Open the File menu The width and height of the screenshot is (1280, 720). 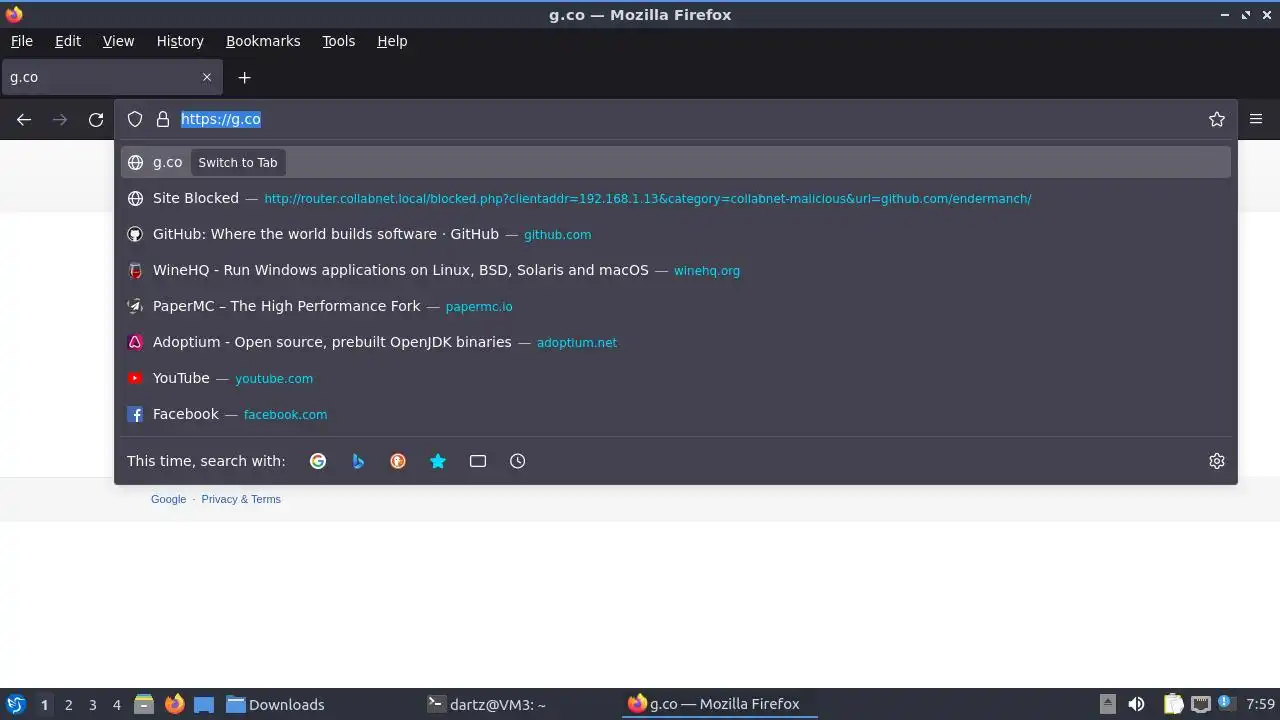tap(21, 41)
